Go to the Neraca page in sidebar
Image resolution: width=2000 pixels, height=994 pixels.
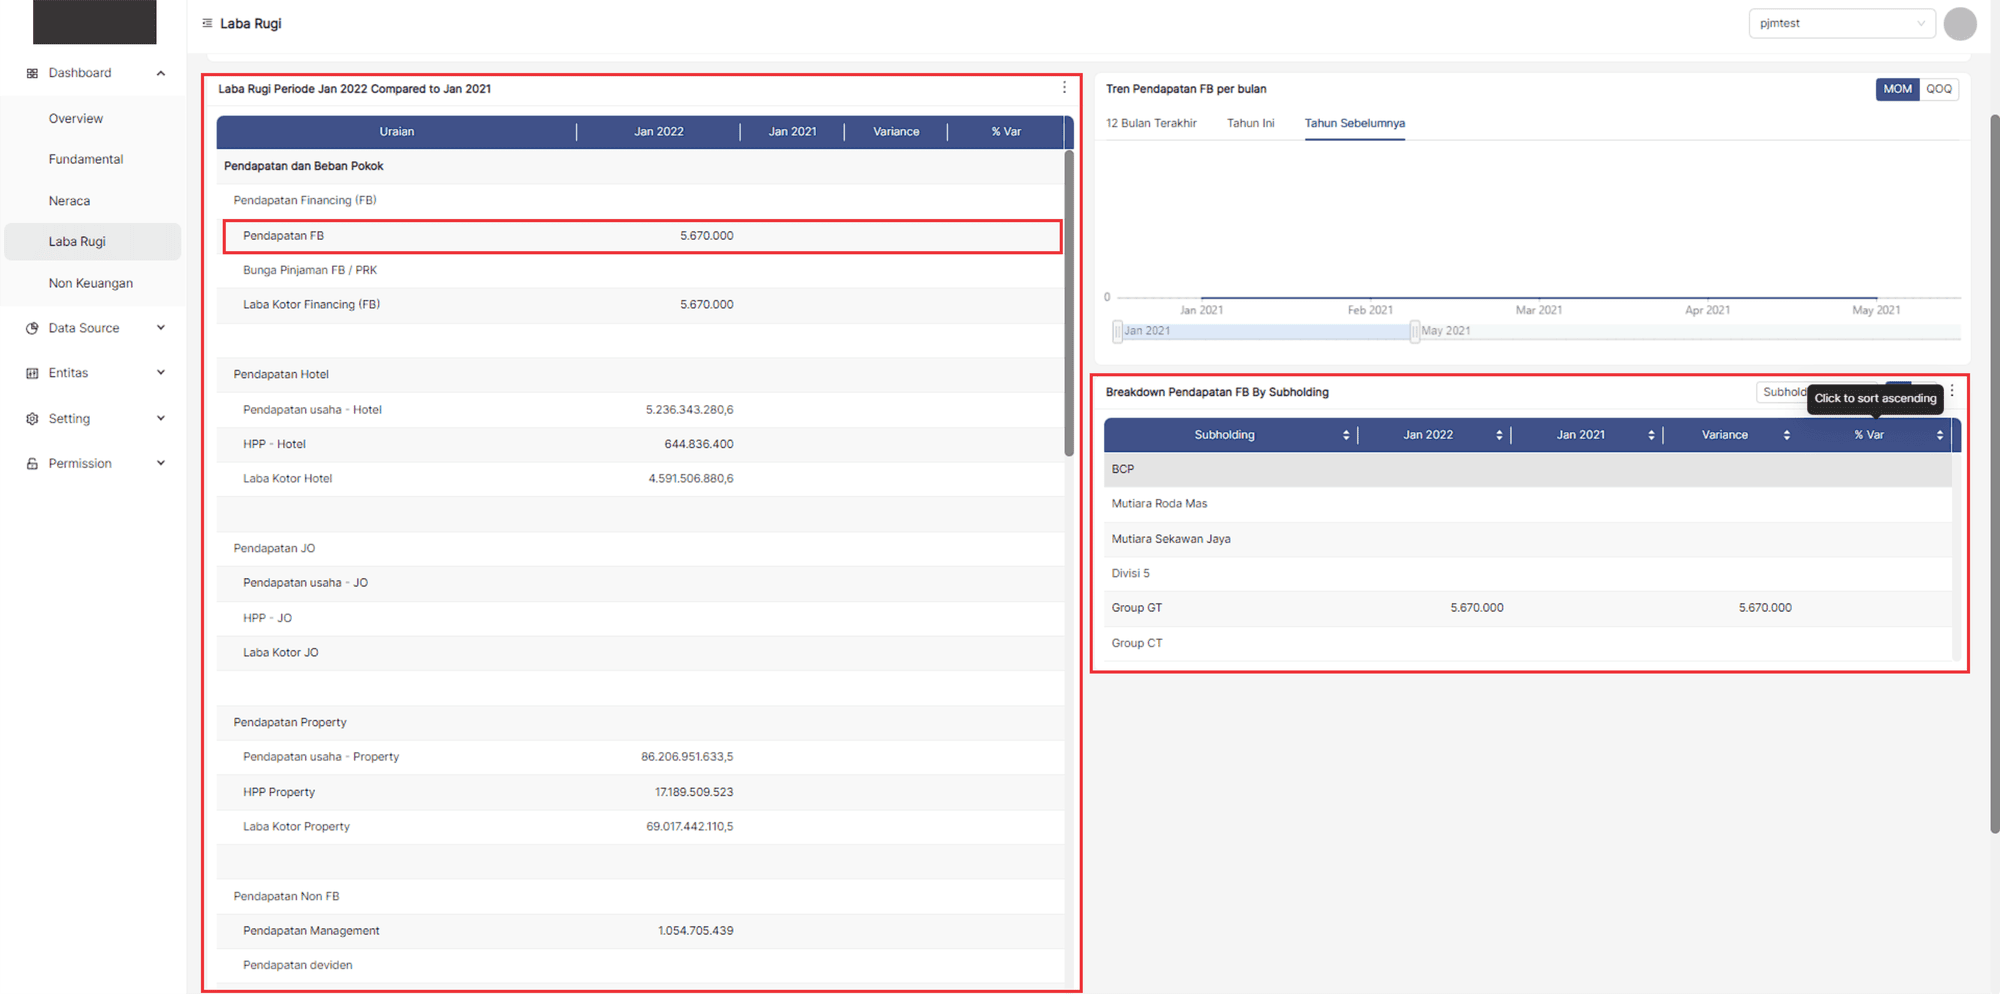(69, 201)
